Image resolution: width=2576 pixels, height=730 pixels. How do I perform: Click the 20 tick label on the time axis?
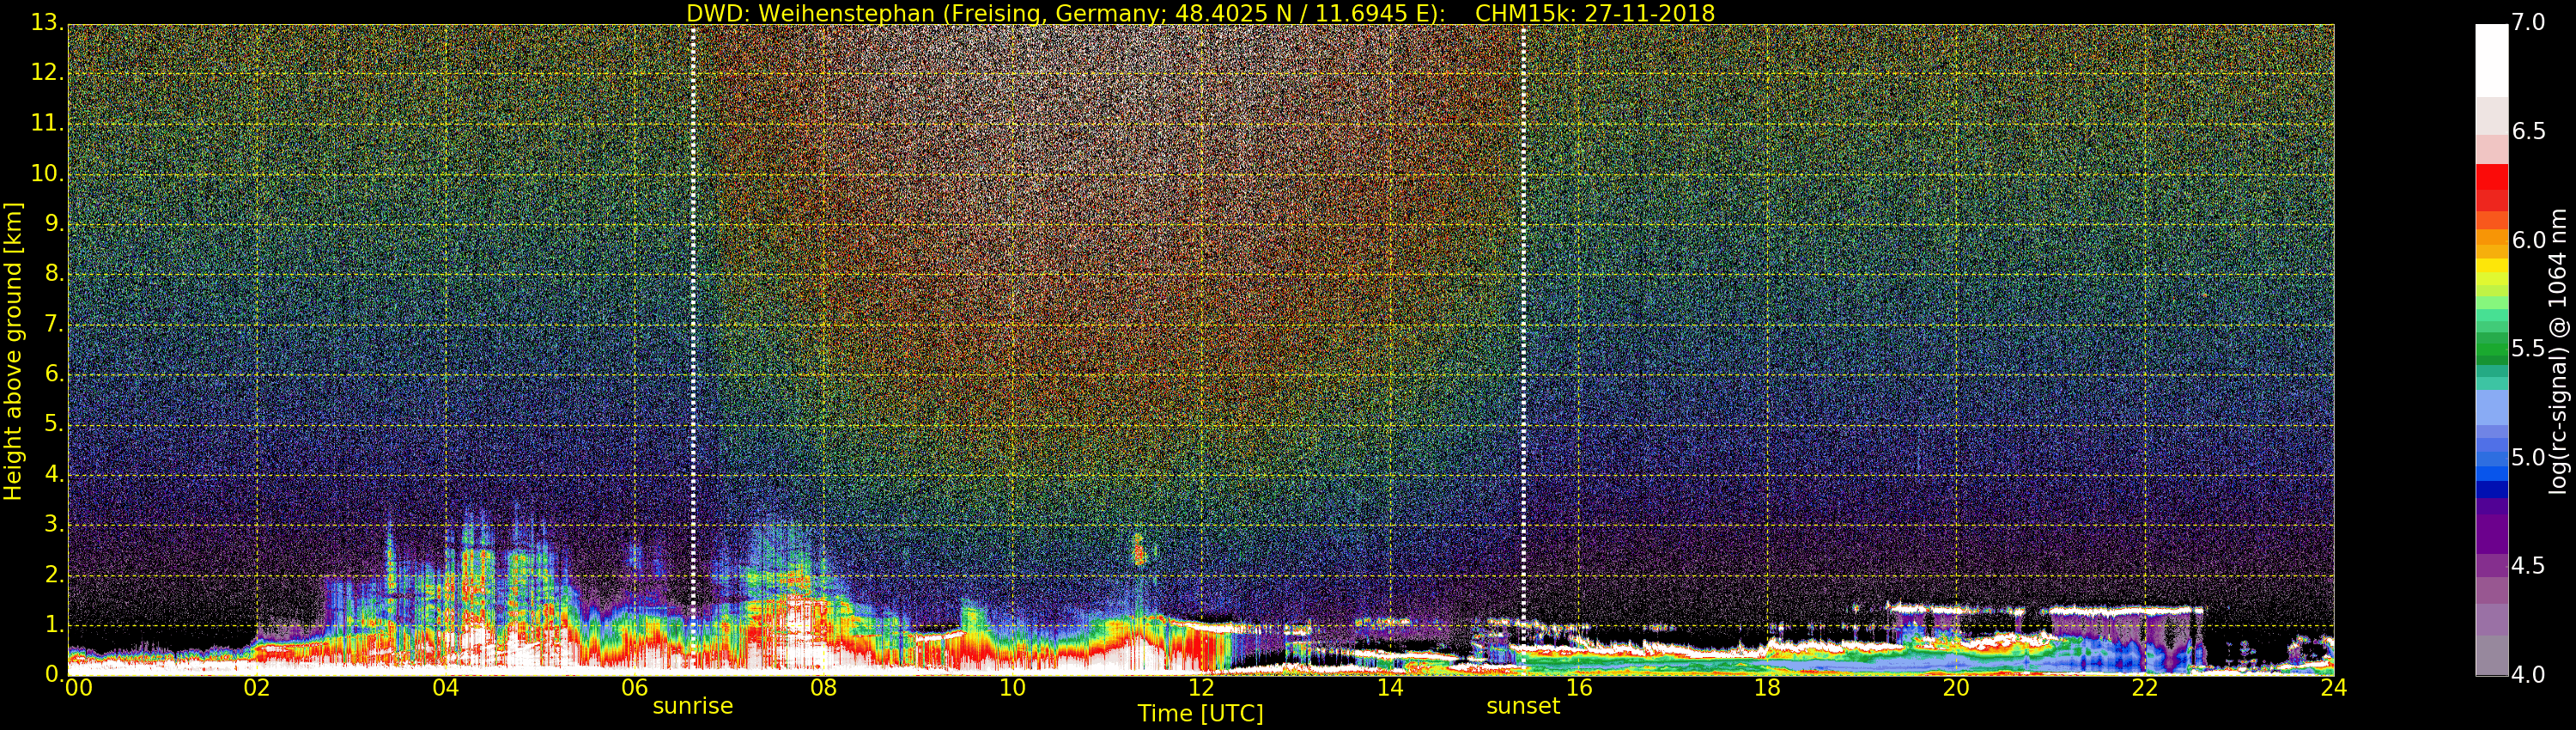[x=1956, y=688]
